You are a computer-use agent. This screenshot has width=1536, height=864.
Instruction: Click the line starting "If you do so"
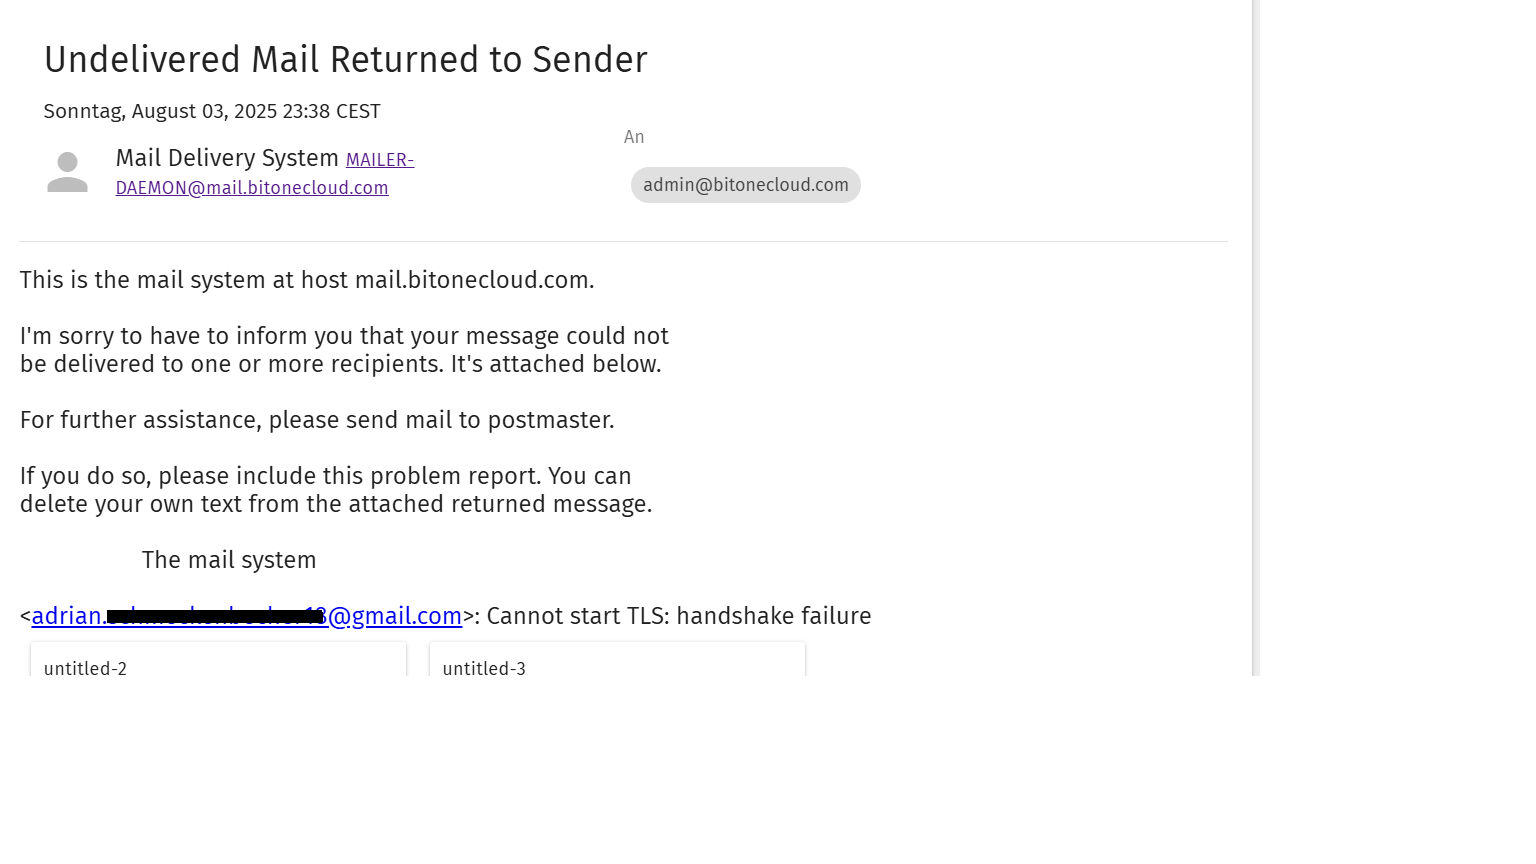tap(325, 476)
